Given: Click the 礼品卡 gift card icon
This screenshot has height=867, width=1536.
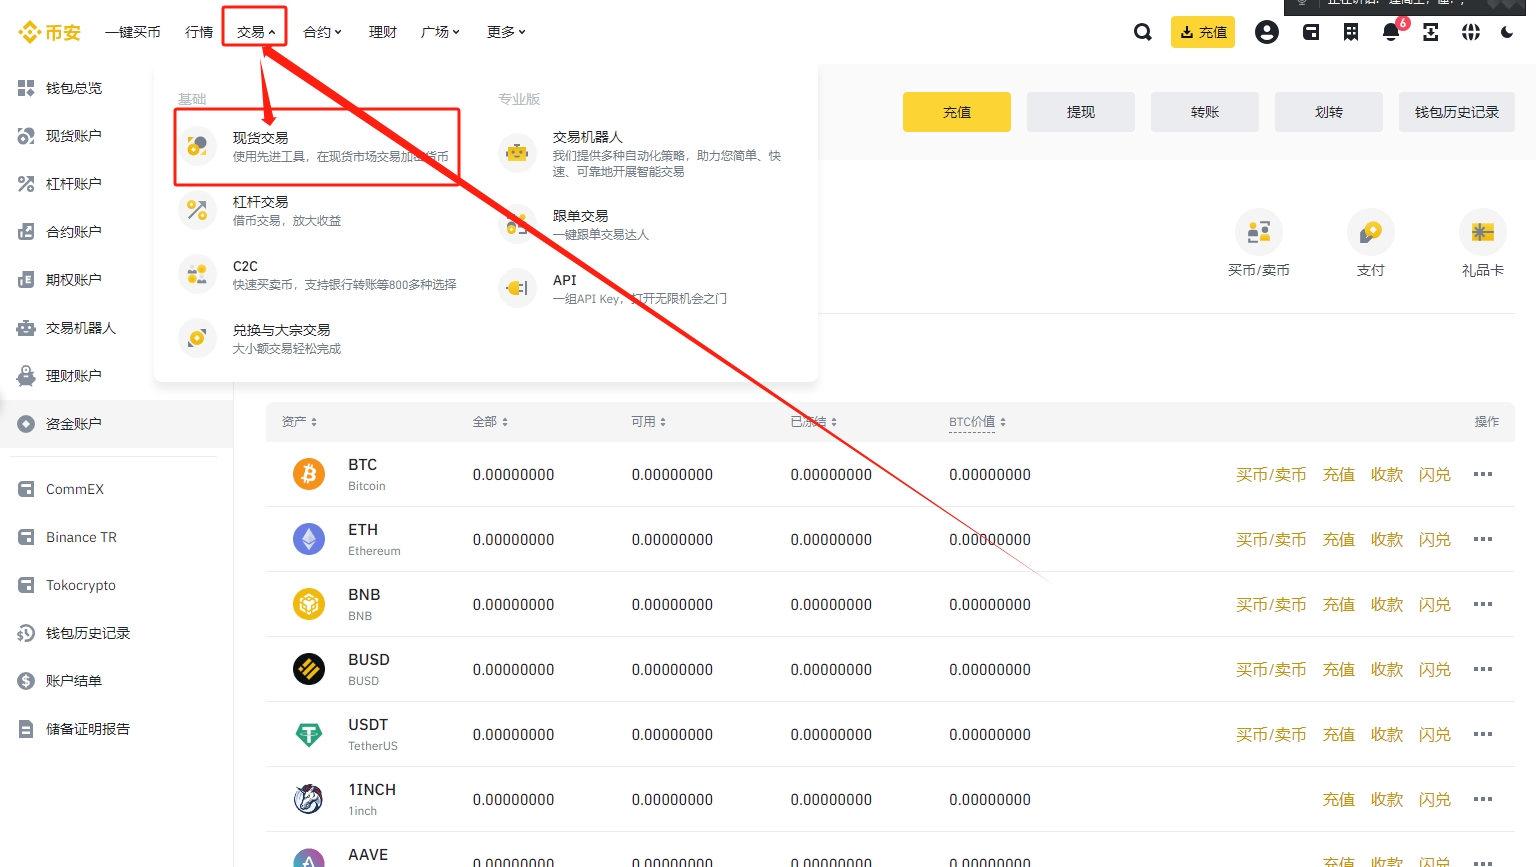Looking at the screenshot, I should pyautogui.click(x=1483, y=232).
